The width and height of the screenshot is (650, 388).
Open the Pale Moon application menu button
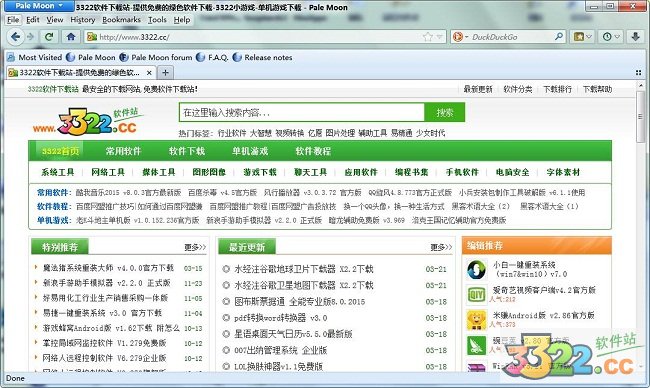click(39, 6)
